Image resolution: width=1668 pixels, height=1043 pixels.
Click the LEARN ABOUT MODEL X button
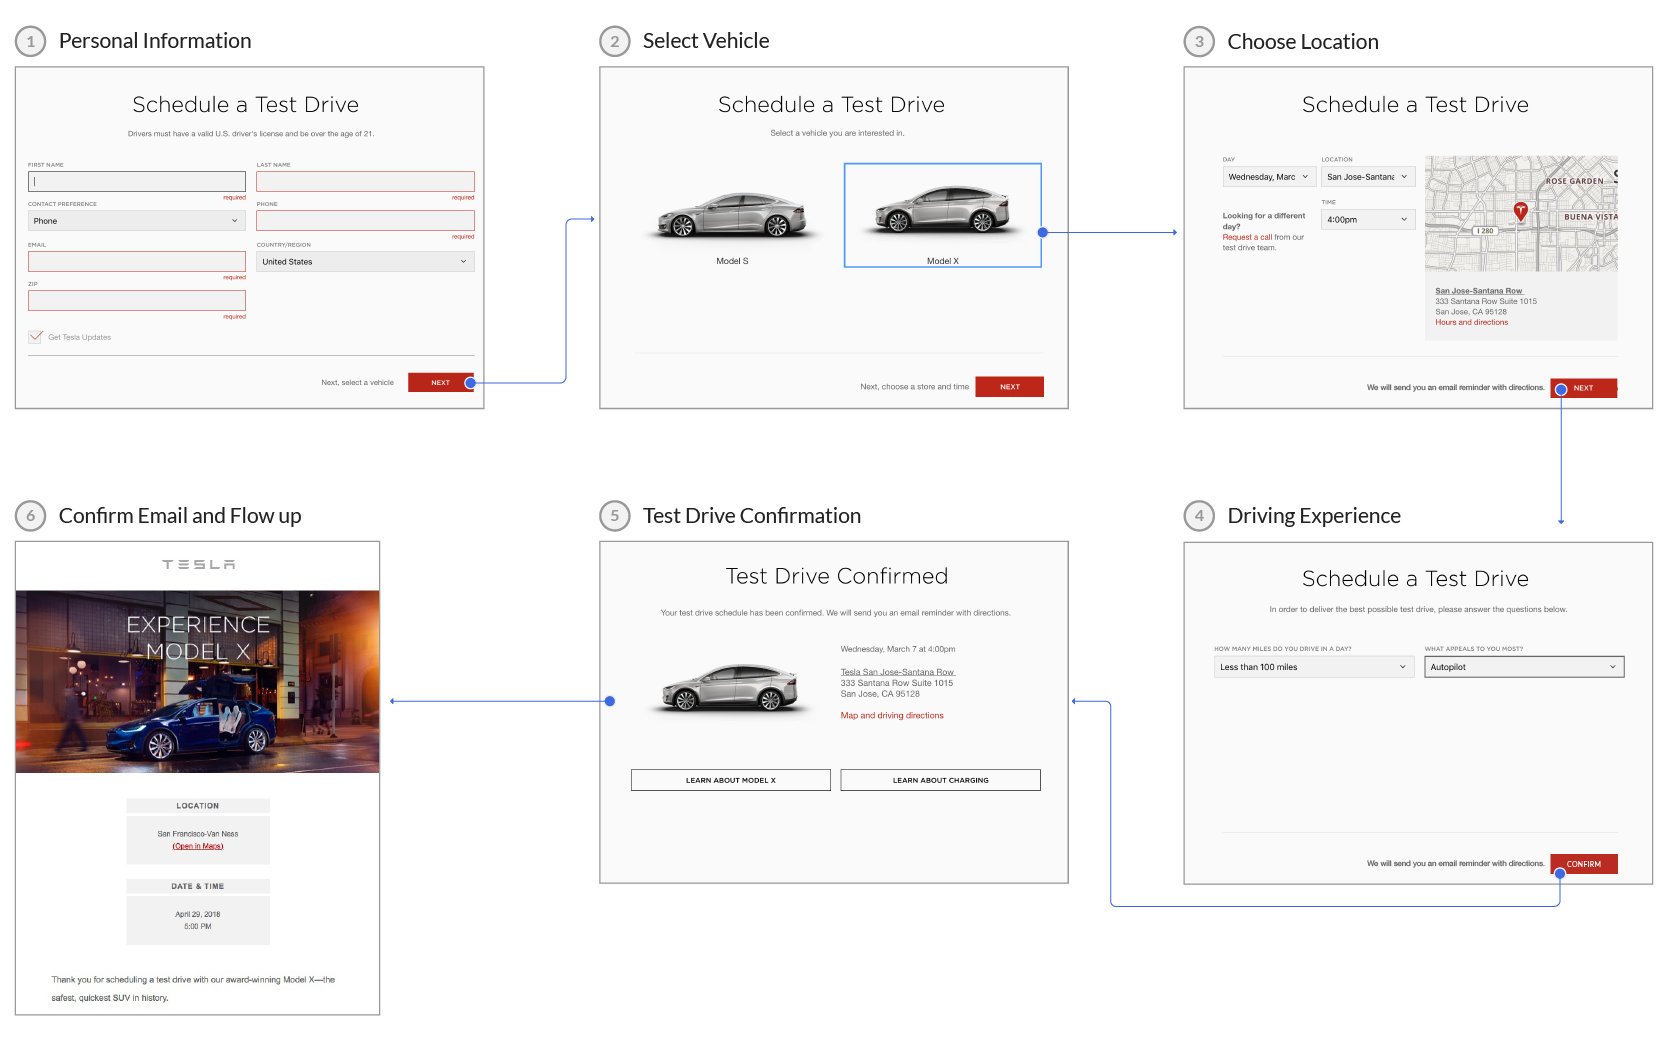coord(731,780)
